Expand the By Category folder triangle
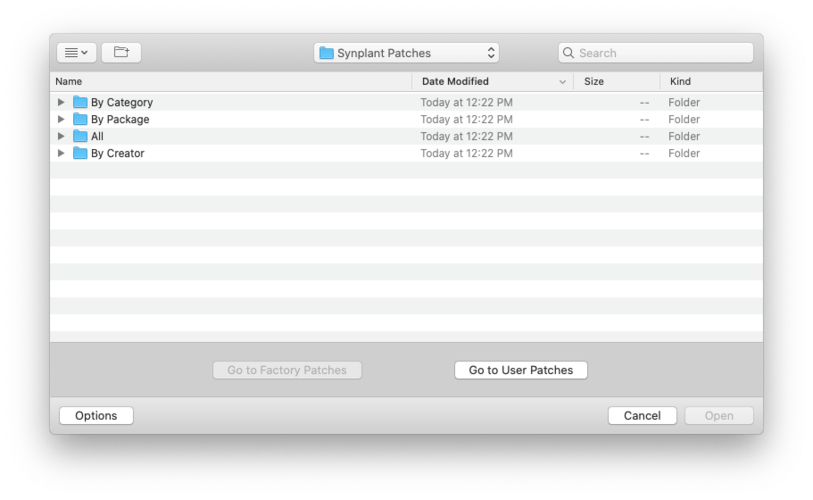Image resolution: width=813 pixels, height=500 pixels. 61,102
